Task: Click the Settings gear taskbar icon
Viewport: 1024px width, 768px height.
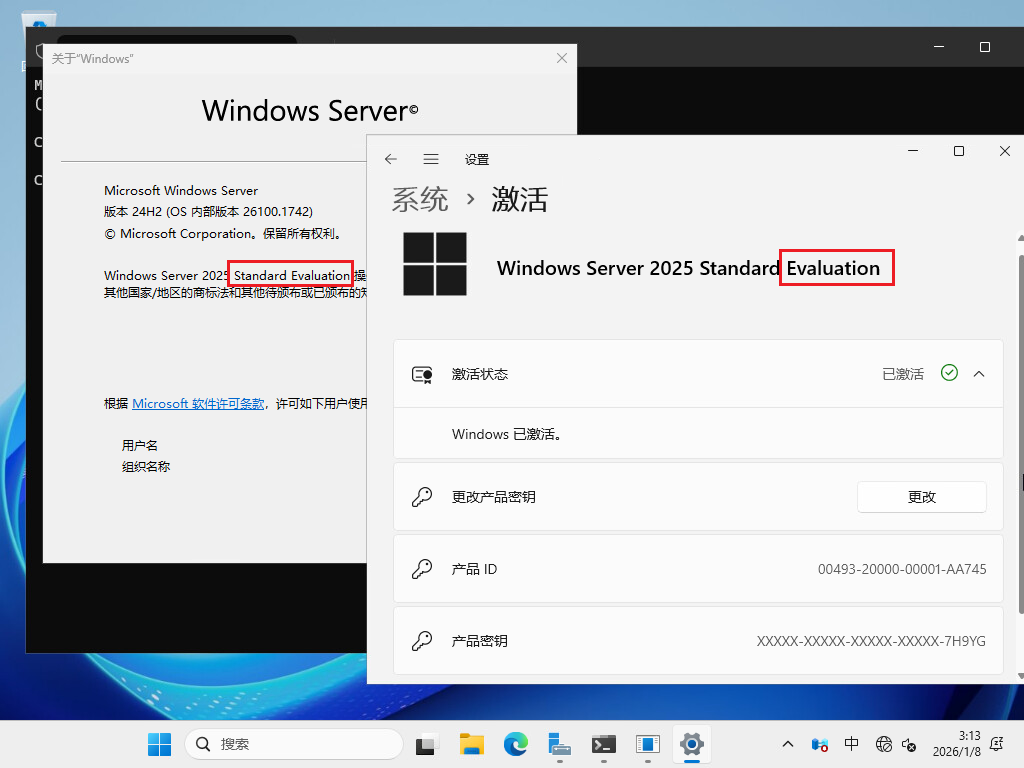Action: pos(691,744)
